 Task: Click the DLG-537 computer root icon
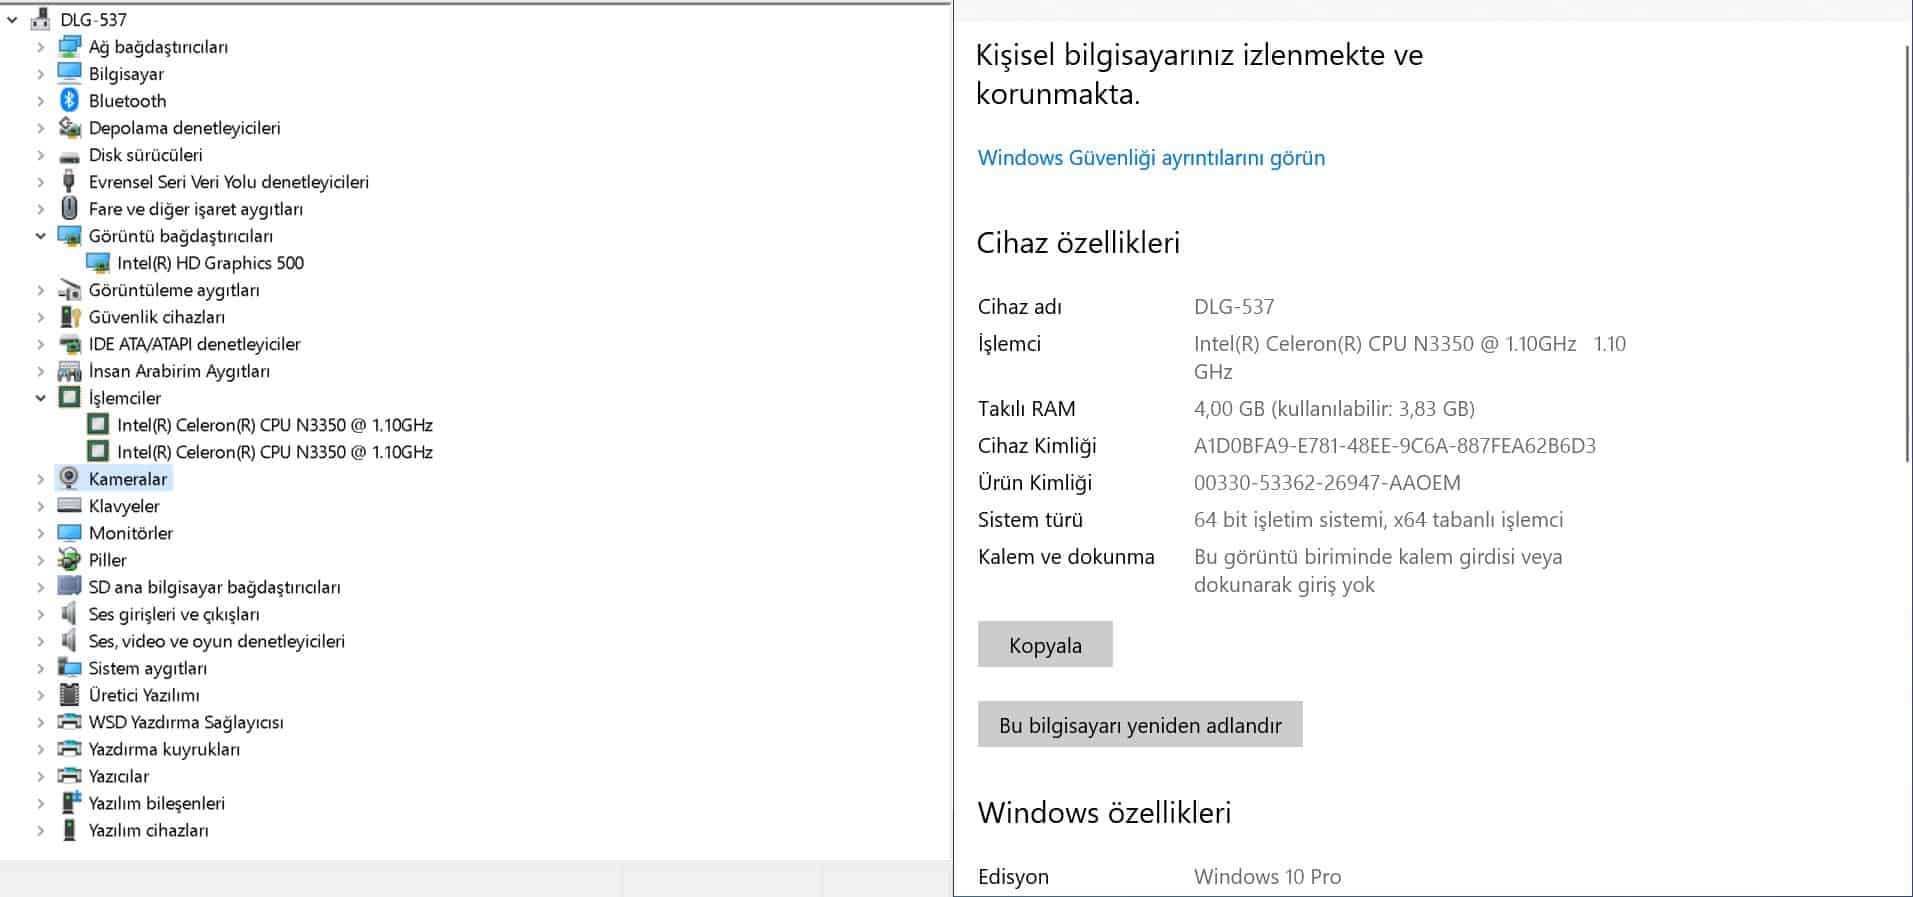[41, 19]
